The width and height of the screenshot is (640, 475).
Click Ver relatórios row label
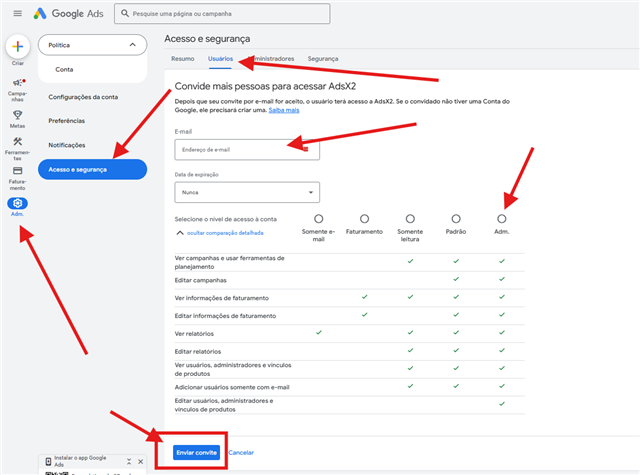point(194,334)
